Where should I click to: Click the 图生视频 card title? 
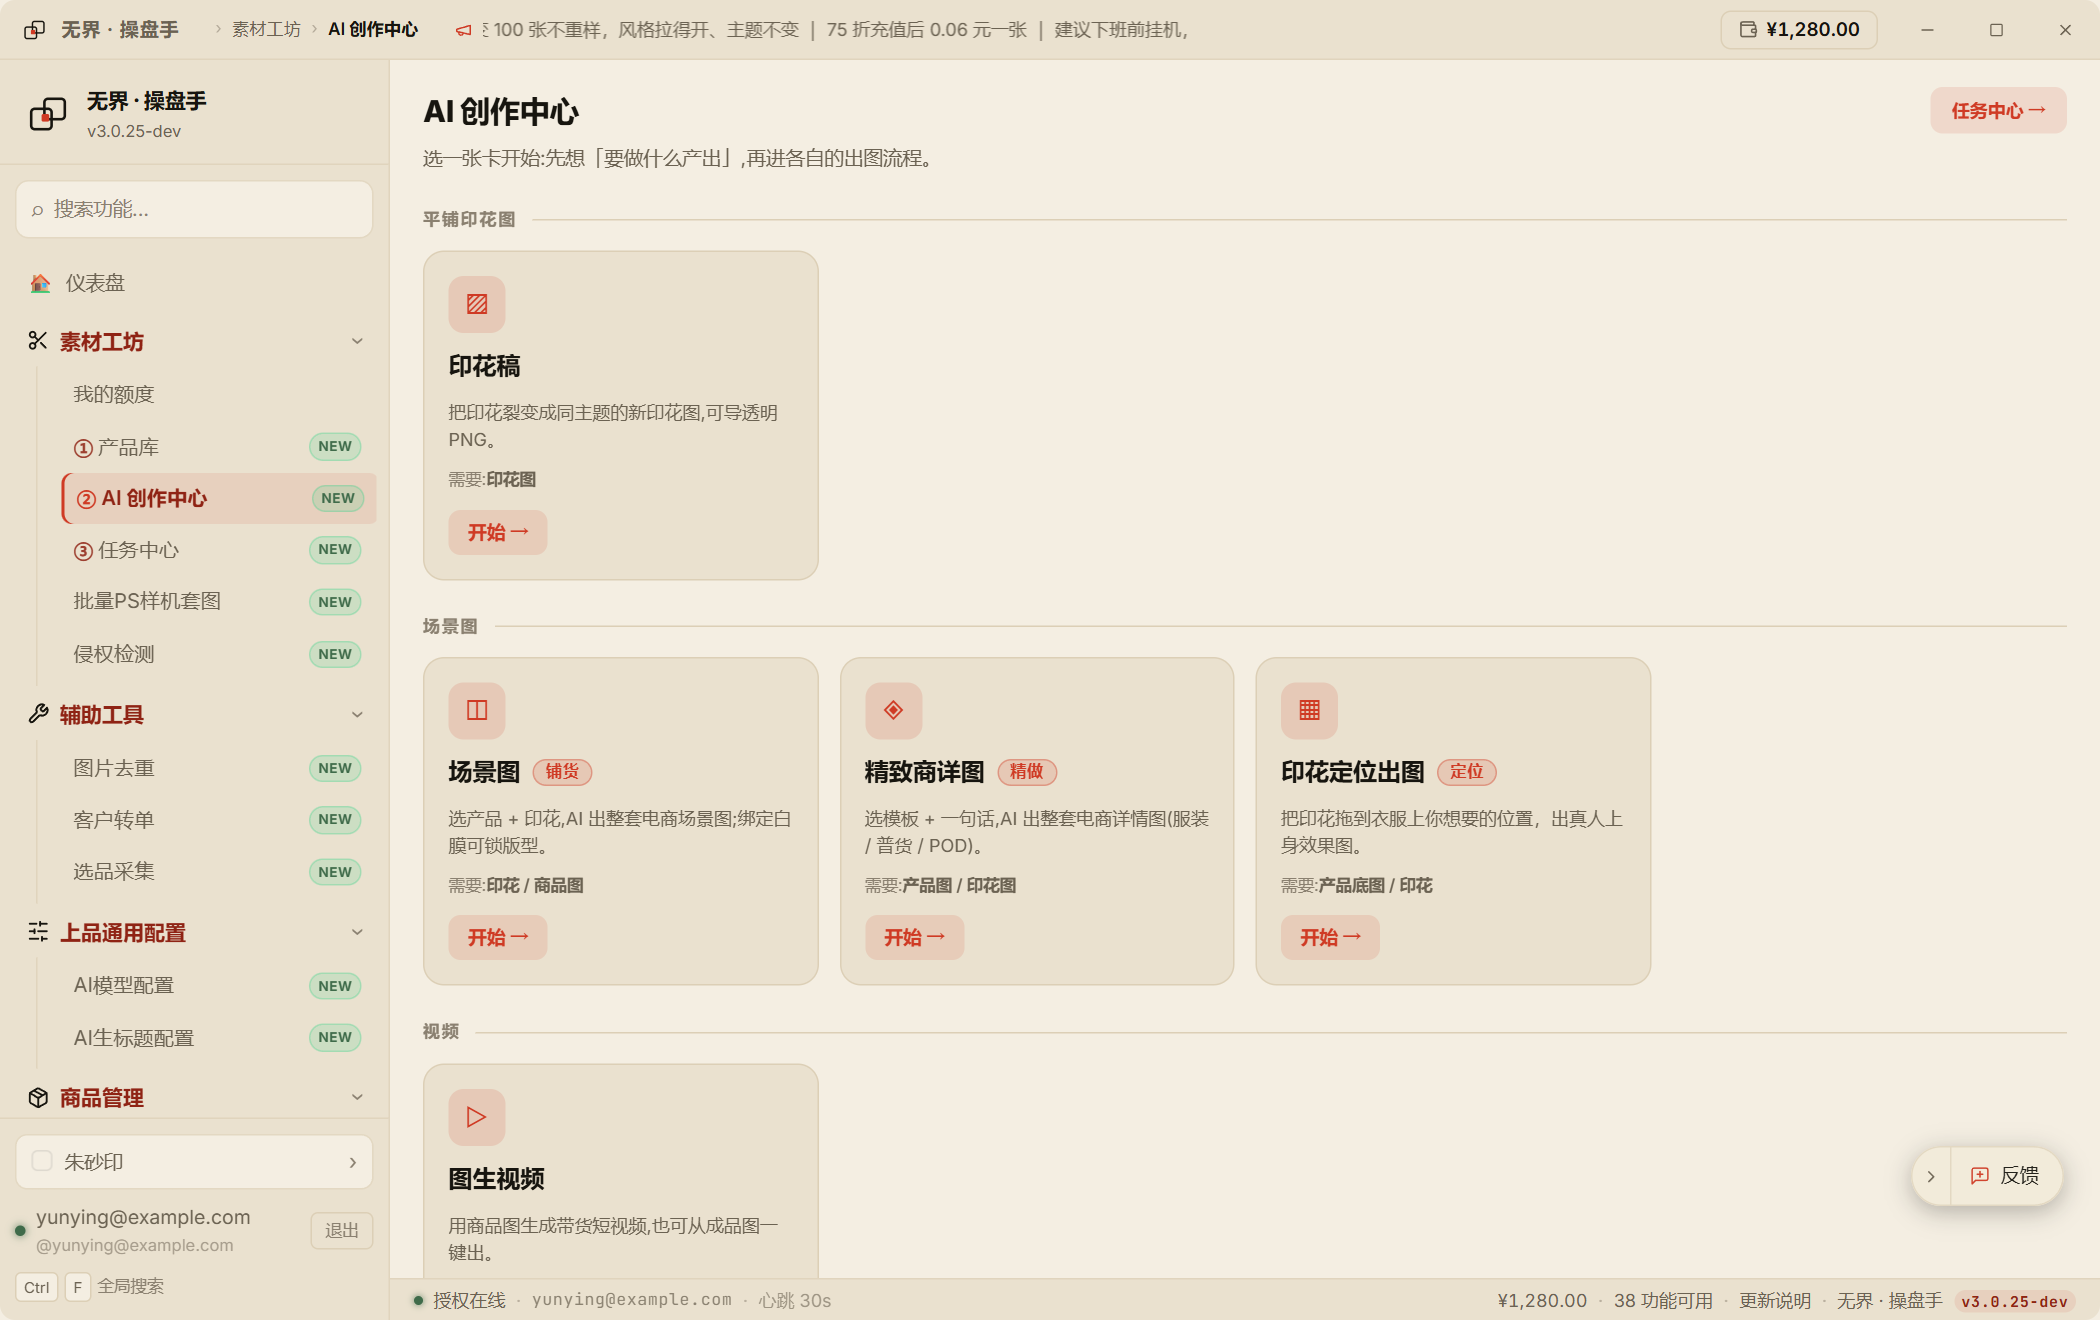coord(496,1179)
